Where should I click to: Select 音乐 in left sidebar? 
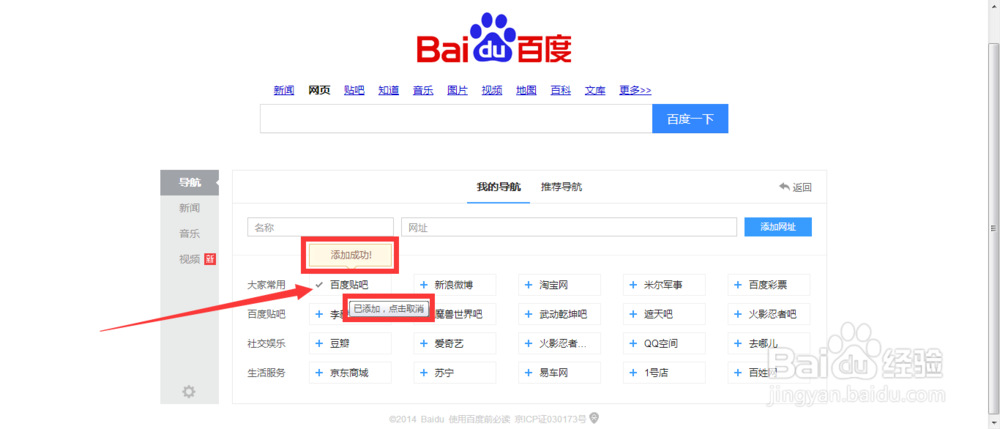pyautogui.click(x=189, y=233)
